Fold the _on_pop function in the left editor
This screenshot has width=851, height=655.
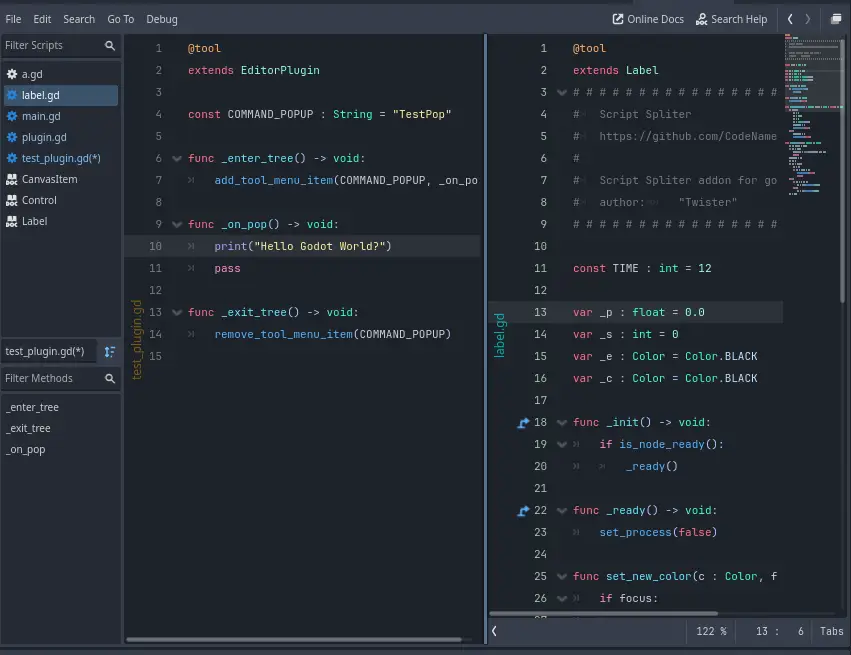coord(177,225)
